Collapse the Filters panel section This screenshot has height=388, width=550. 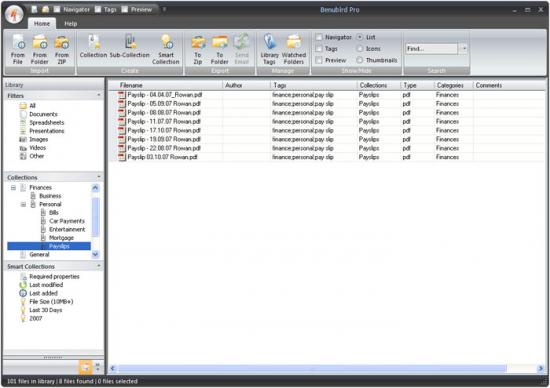click(99, 95)
